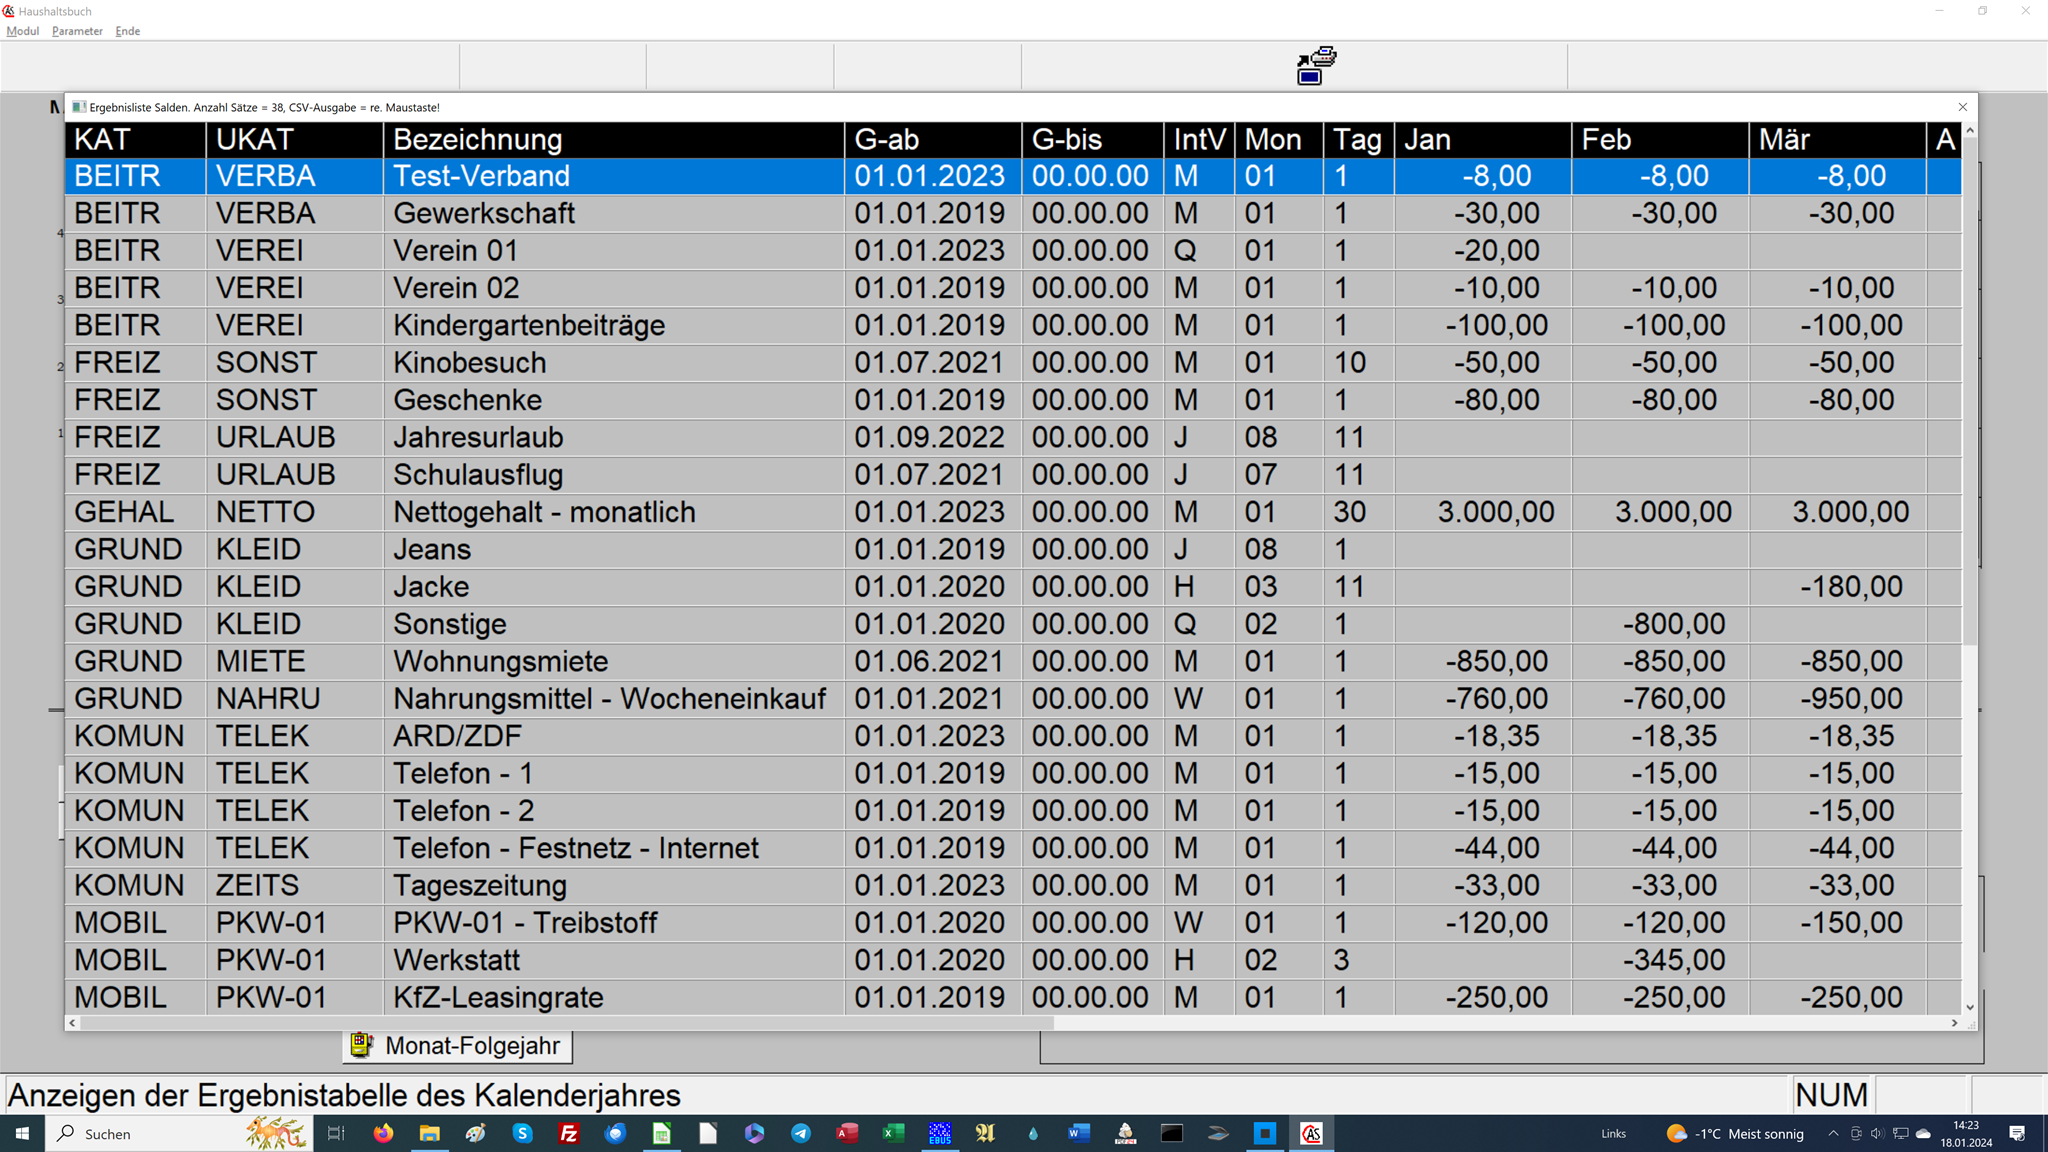
Task: Click the gothic letter A taskbar icon
Action: pos(986,1133)
